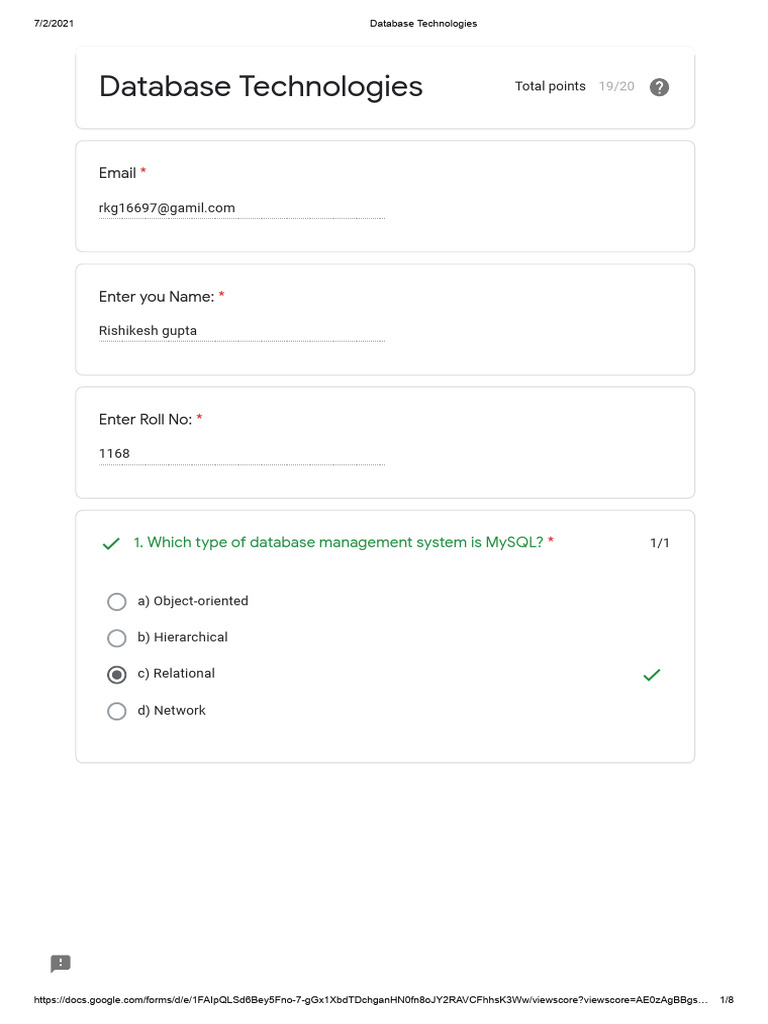The height and width of the screenshot is (1024, 768).
Task: Select the Object-oriented radio button
Action: [117, 602]
